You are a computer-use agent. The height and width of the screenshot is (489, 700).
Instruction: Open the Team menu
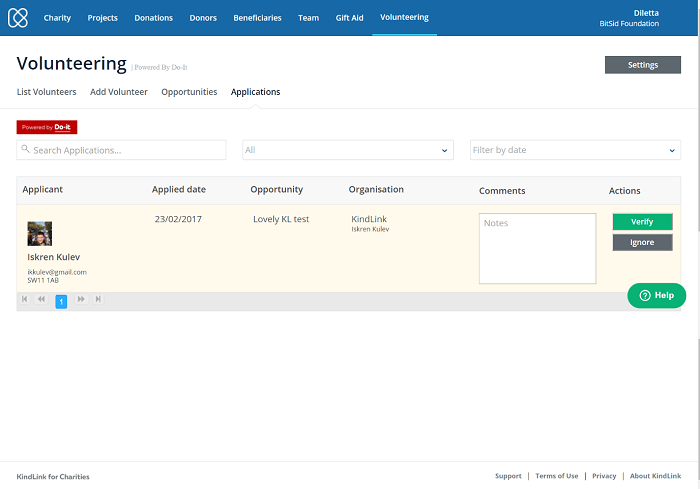pyautogui.click(x=308, y=18)
